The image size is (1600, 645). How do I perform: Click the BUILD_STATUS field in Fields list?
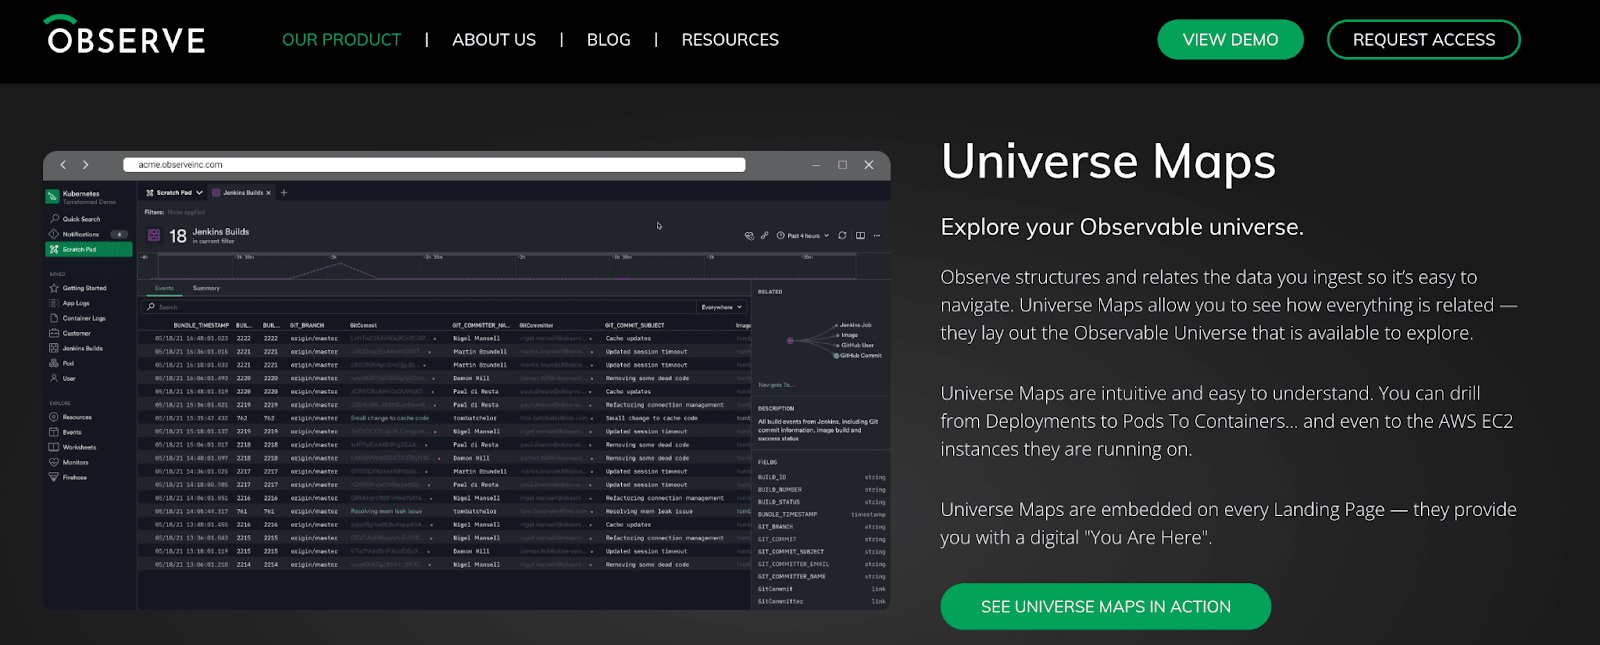(821, 502)
